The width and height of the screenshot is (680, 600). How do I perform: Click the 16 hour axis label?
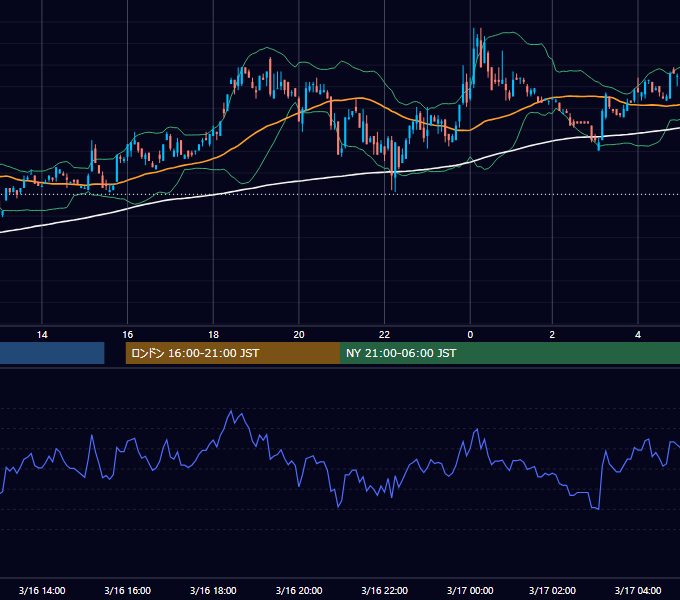pos(128,335)
